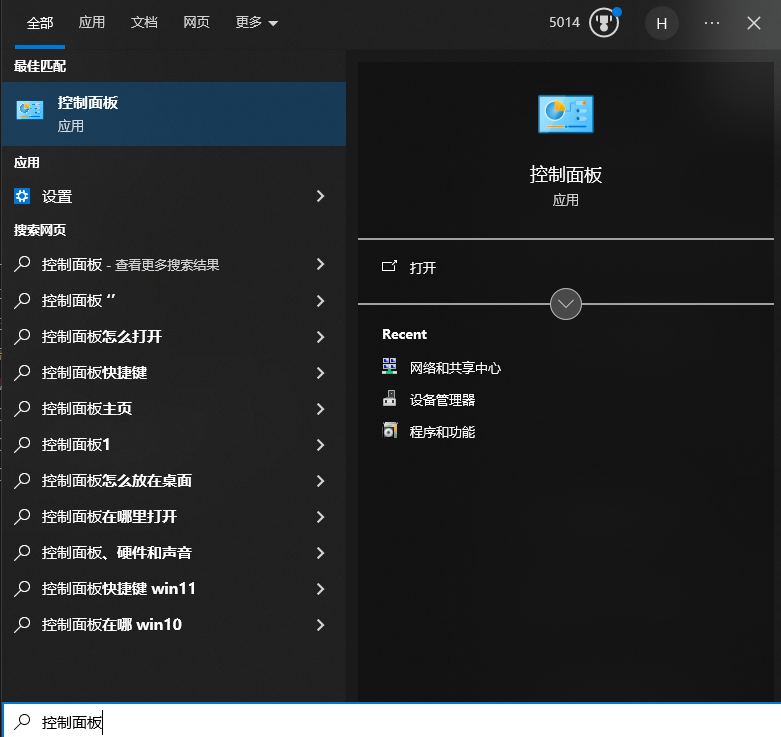781x737 pixels.
Task: Open 程序和功能 from Recent list
Action: coord(442,432)
